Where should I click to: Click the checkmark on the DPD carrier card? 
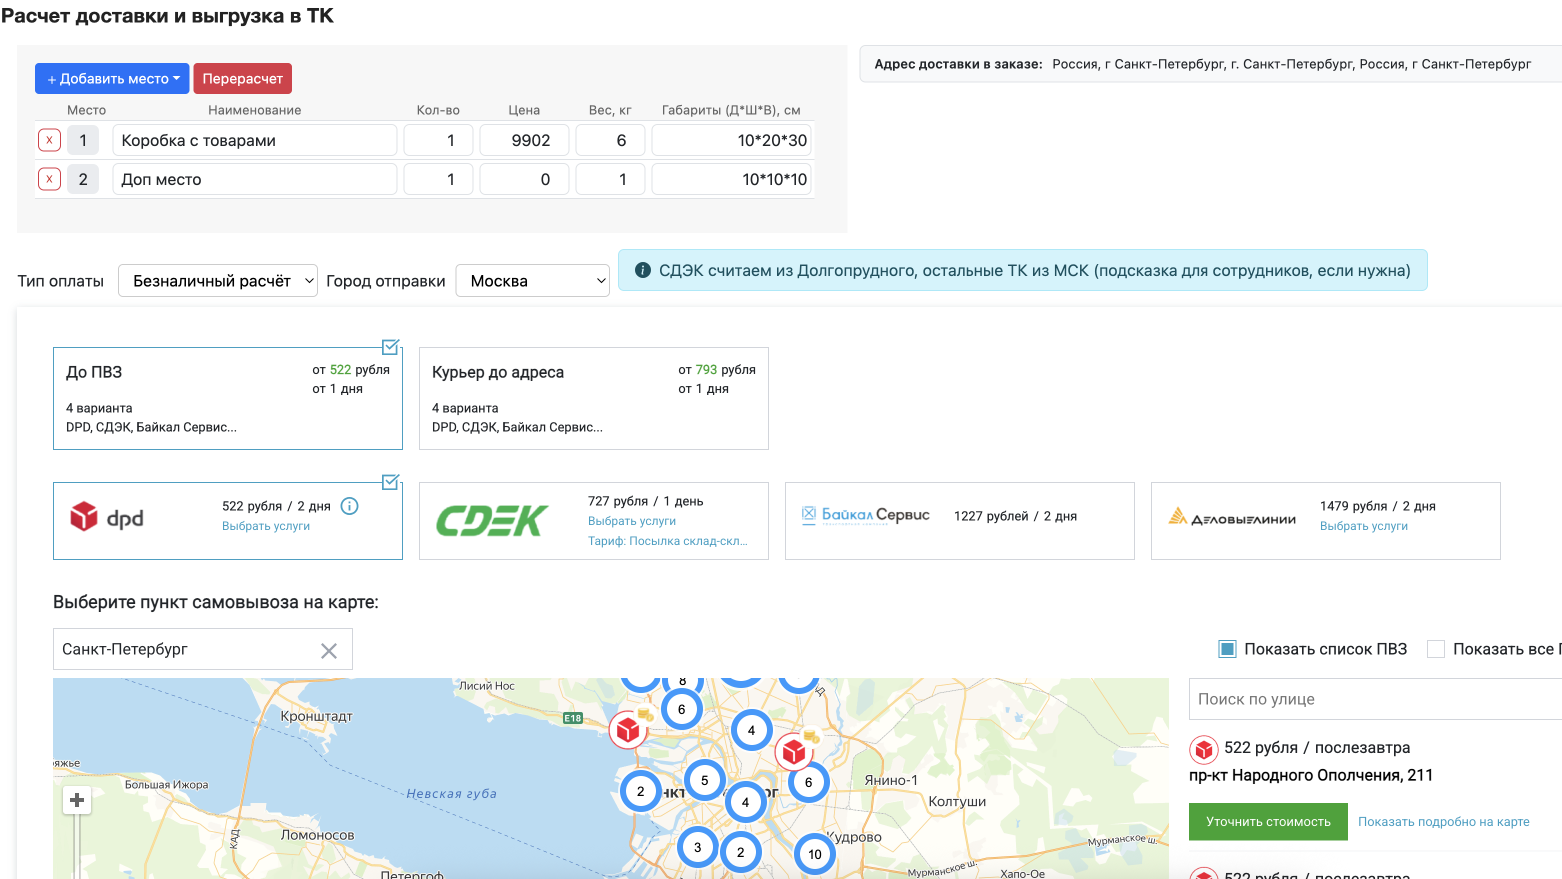point(391,482)
